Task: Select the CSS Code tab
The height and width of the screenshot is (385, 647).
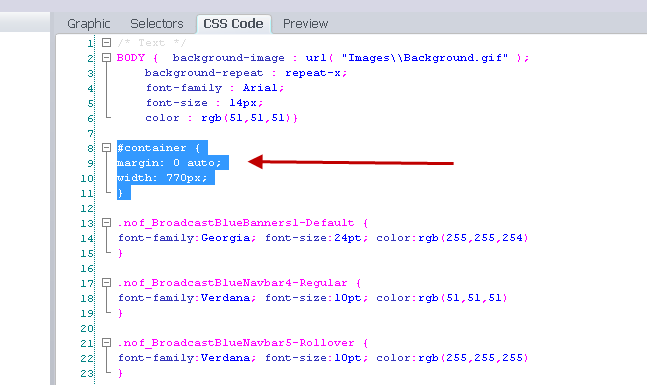Action: pos(234,24)
